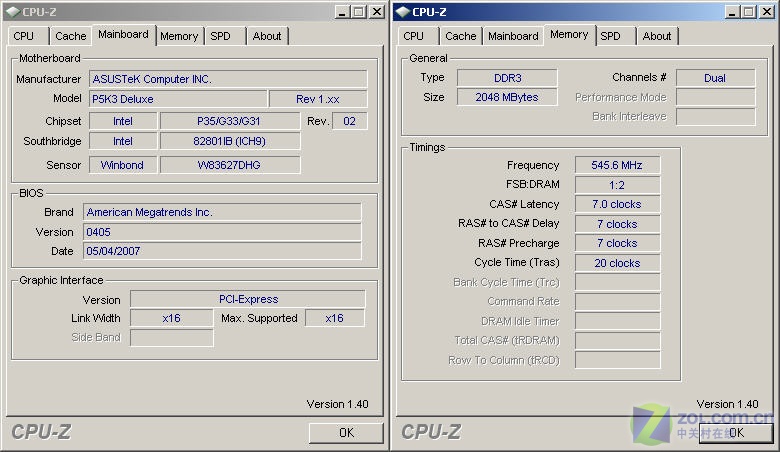Click OK in the left Mainboard window
The width and height of the screenshot is (780, 452).
346,433
